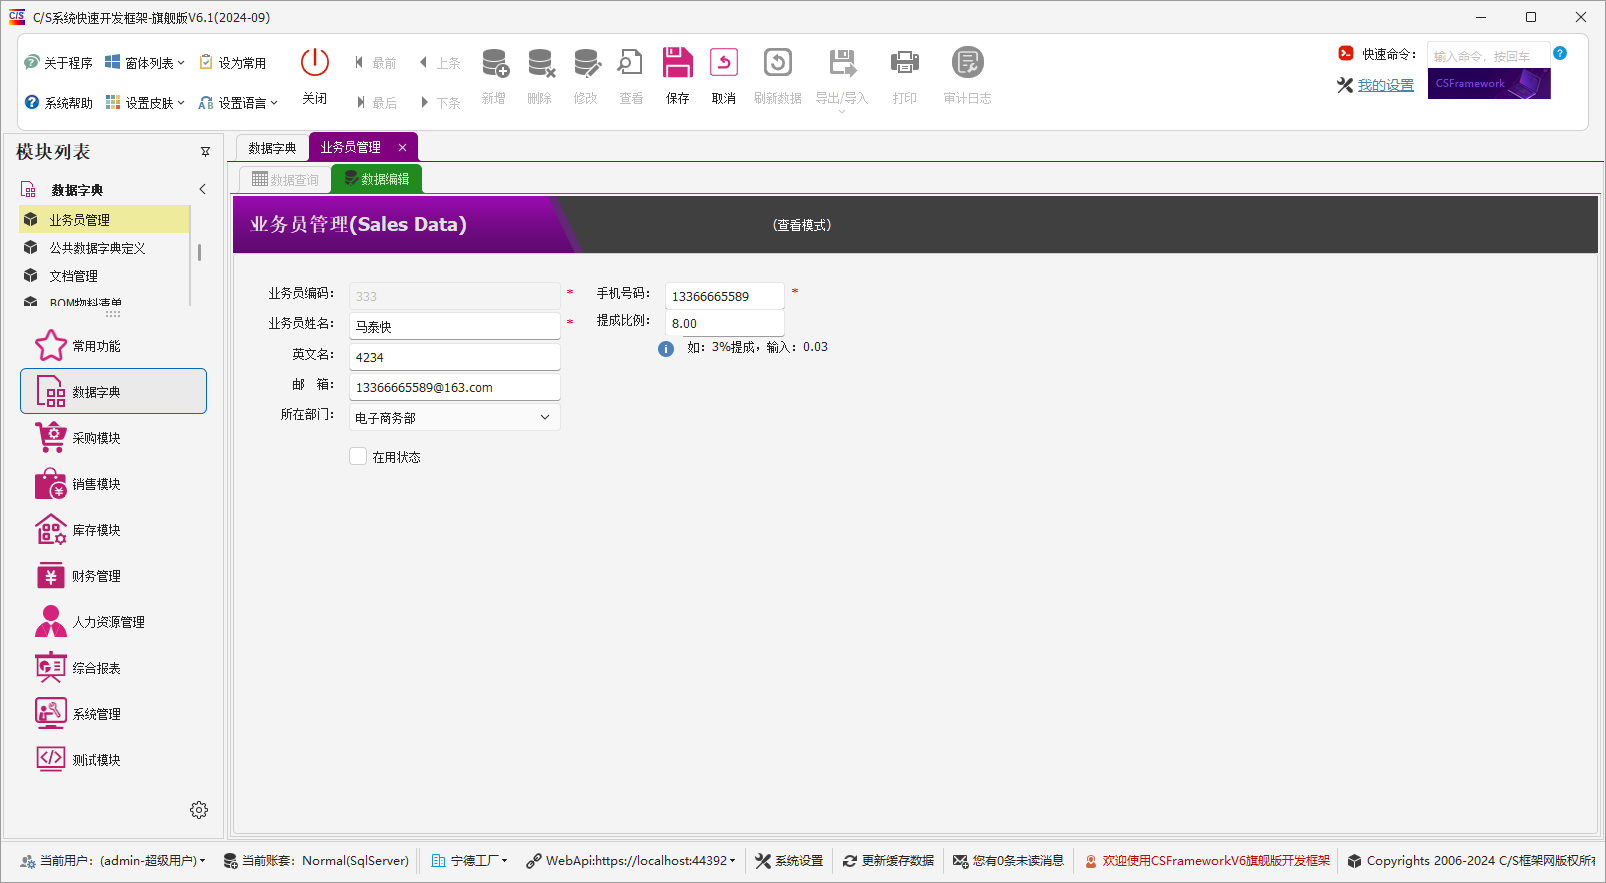Click the CSFramework banner image
Viewport: 1606px width, 883px height.
tap(1489, 83)
